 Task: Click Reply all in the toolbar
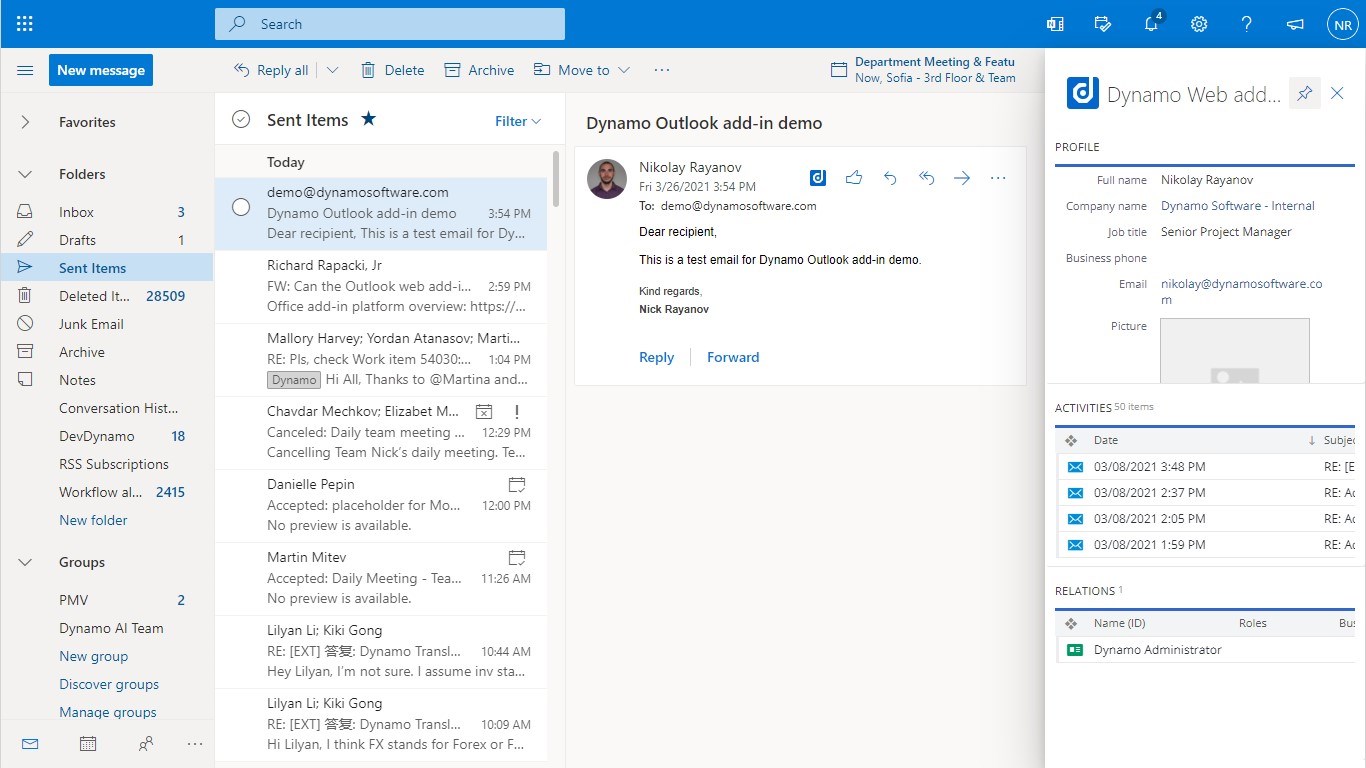[x=271, y=70]
